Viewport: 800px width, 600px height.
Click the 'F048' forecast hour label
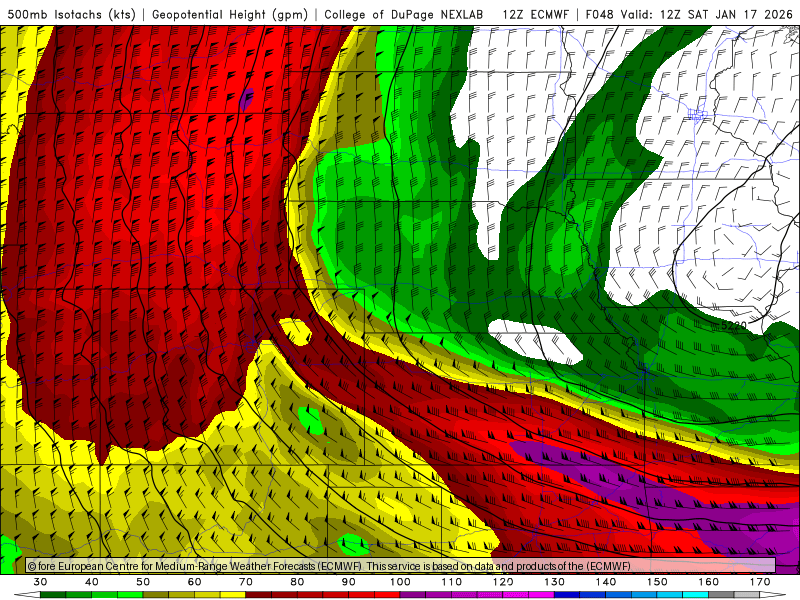click(x=599, y=14)
